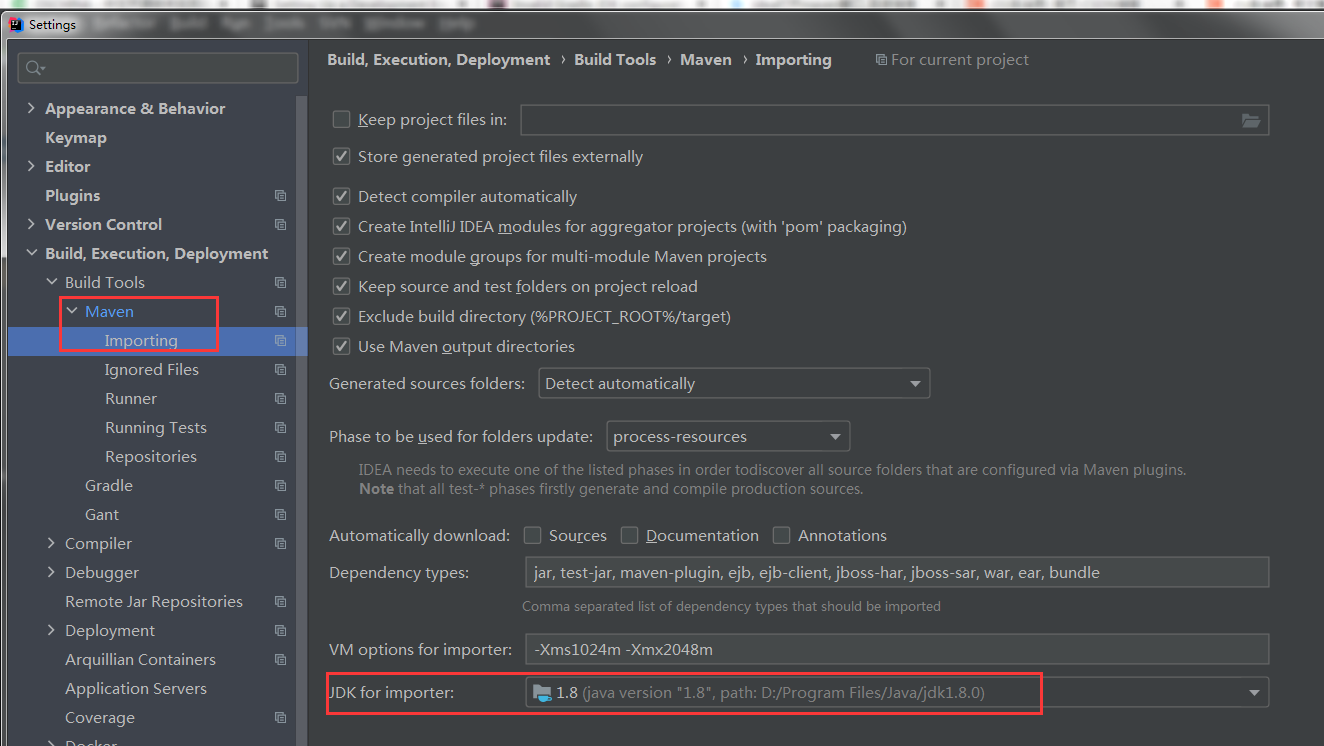Open Remote Jar Repositories settings

click(154, 602)
